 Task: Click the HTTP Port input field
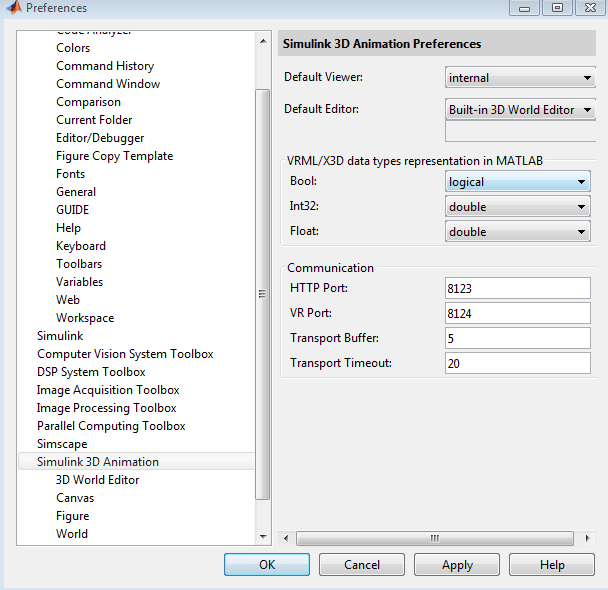coord(517,288)
